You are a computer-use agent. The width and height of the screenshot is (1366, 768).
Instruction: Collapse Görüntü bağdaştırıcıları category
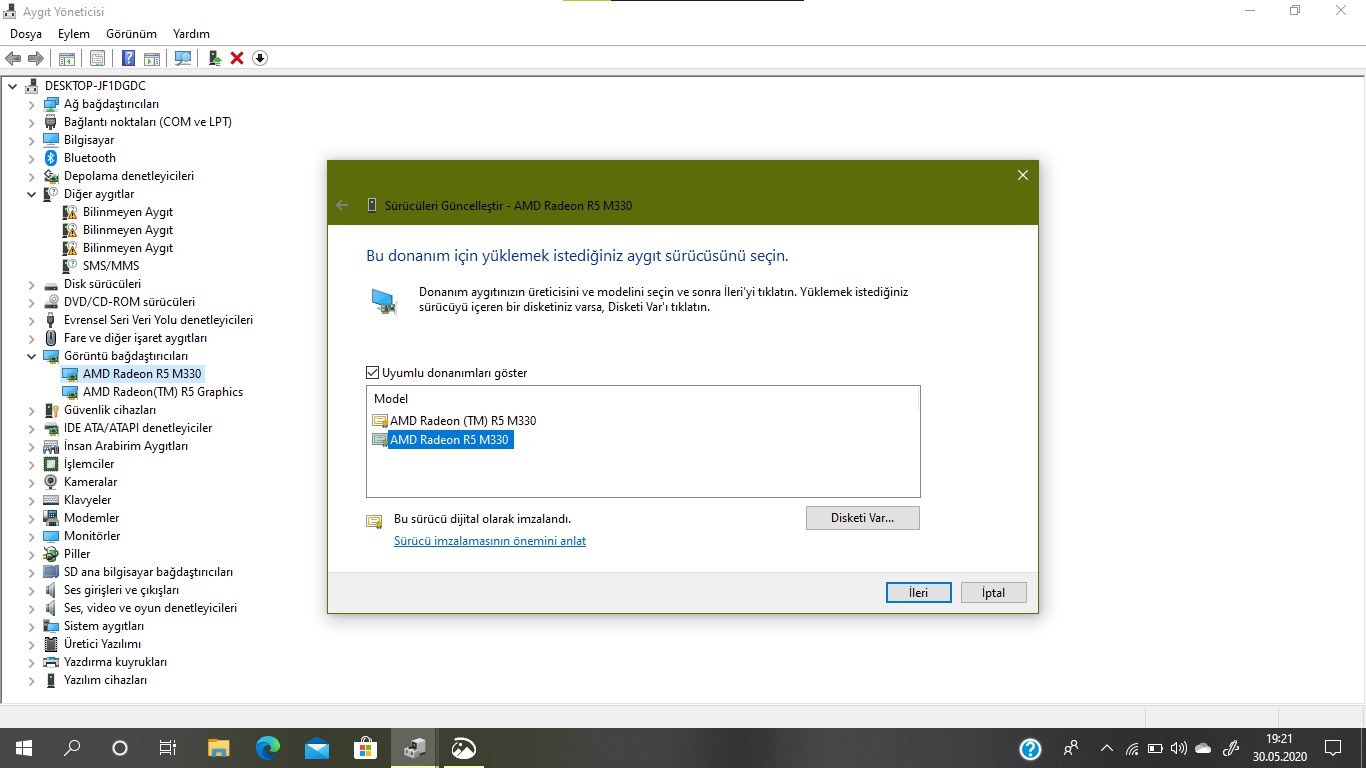(32, 356)
